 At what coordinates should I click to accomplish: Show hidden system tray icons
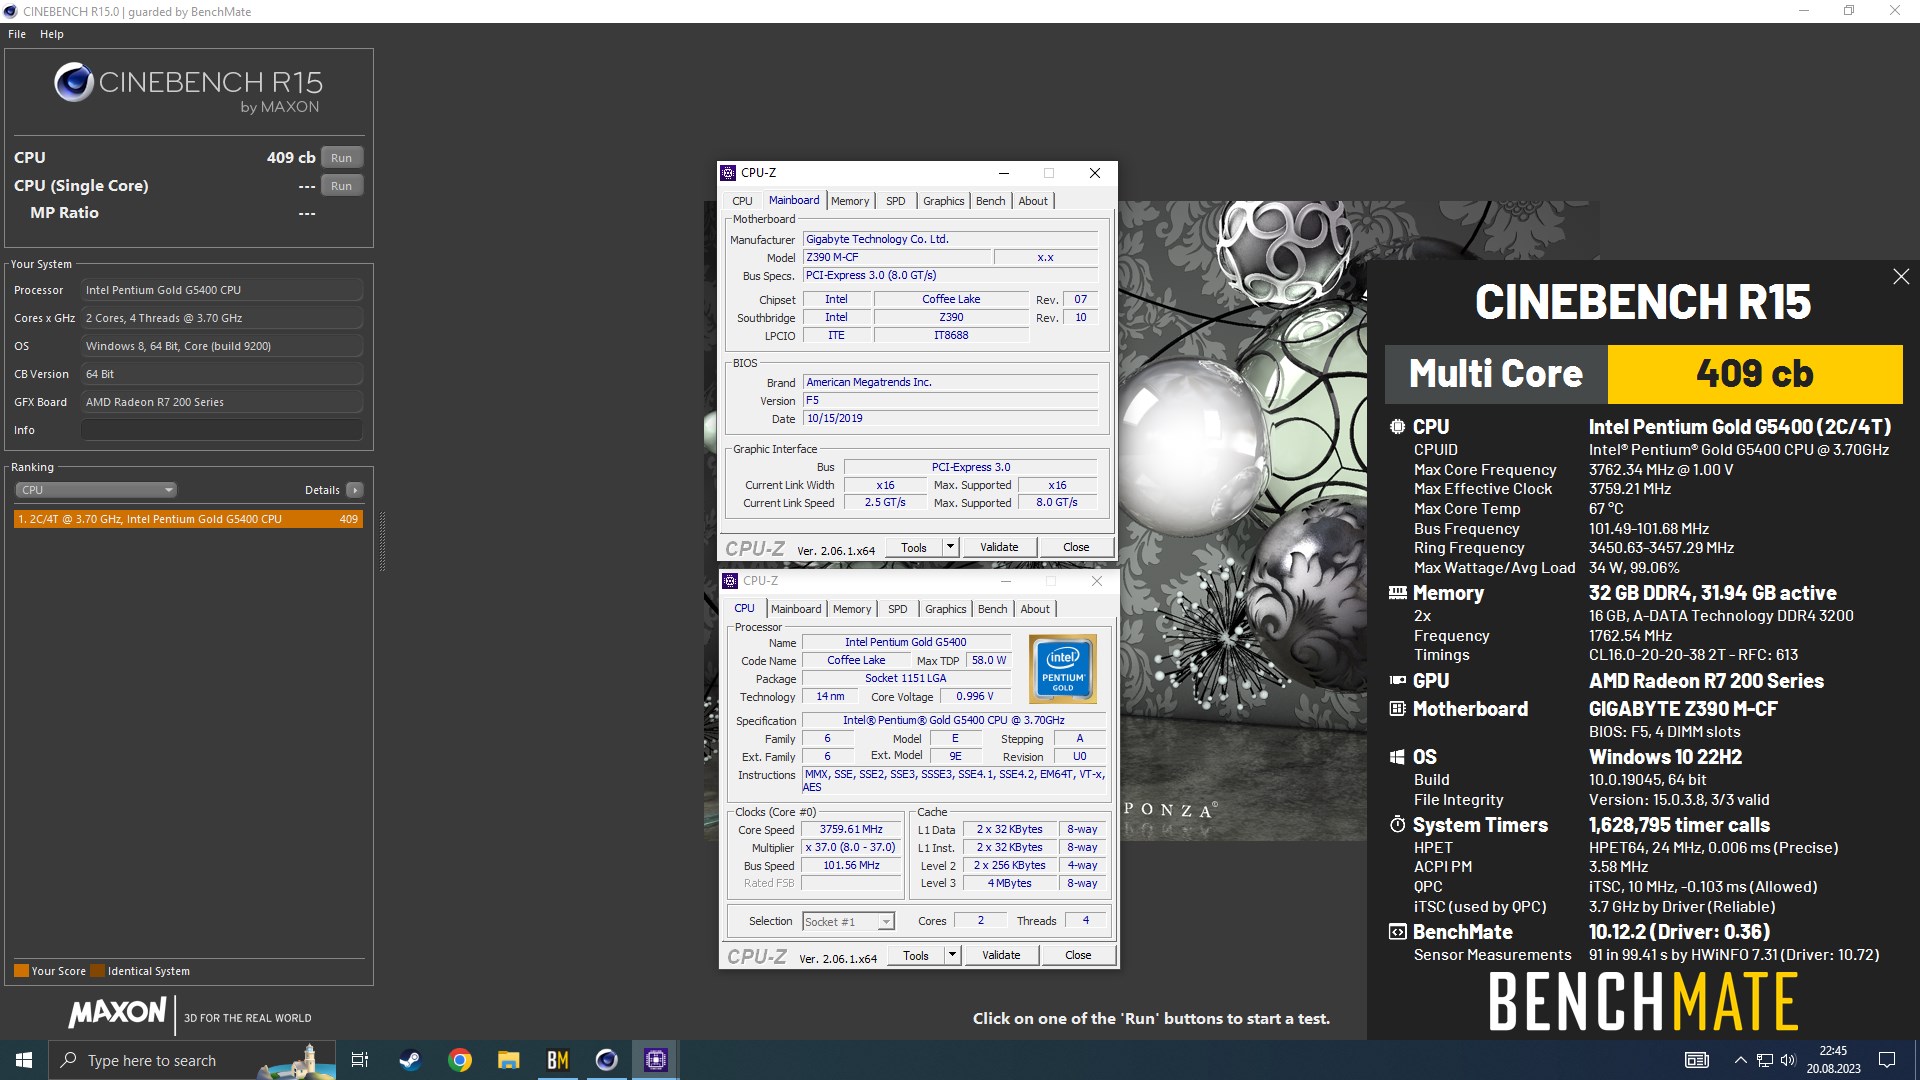coord(1740,1060)
